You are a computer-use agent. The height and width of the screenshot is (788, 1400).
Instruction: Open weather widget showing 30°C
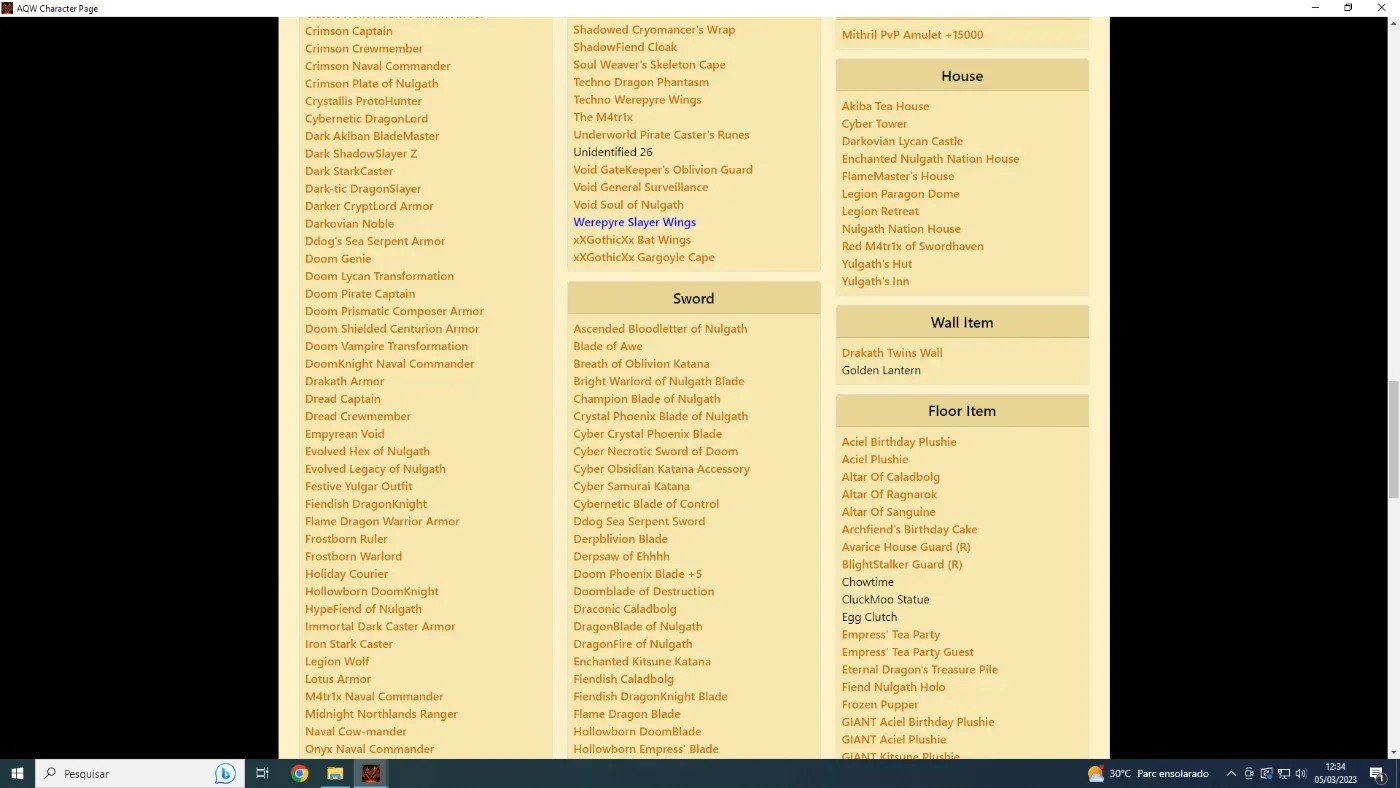pos(1148,773)
